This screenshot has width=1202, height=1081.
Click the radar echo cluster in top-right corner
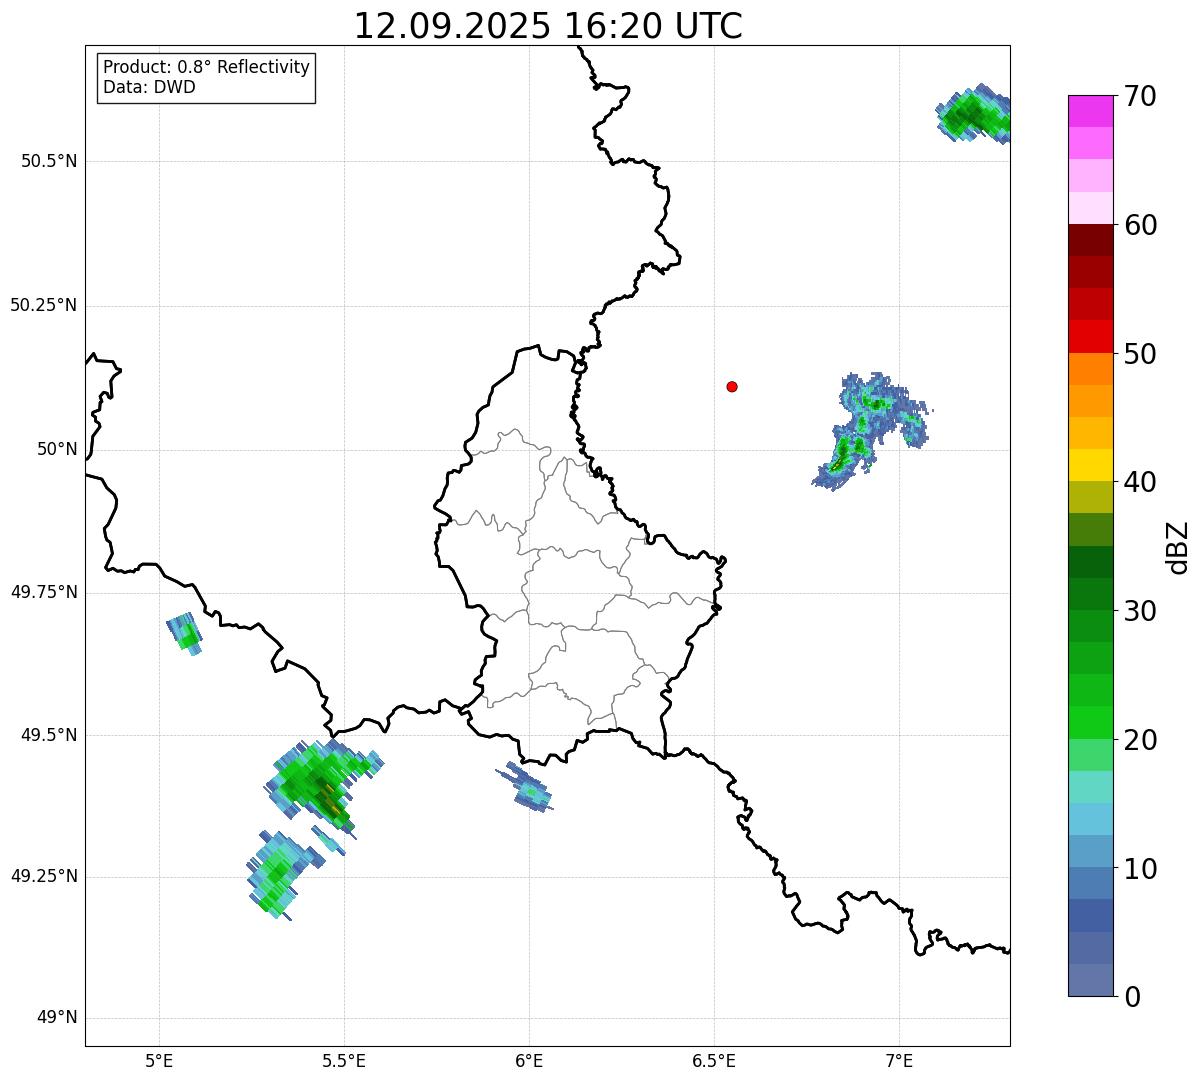[974, 114]
